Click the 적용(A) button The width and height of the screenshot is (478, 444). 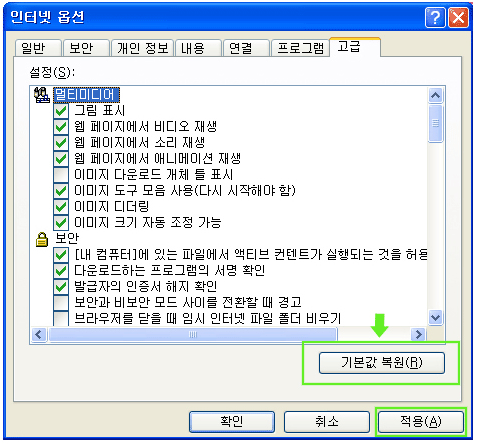[x=421, y=422]
